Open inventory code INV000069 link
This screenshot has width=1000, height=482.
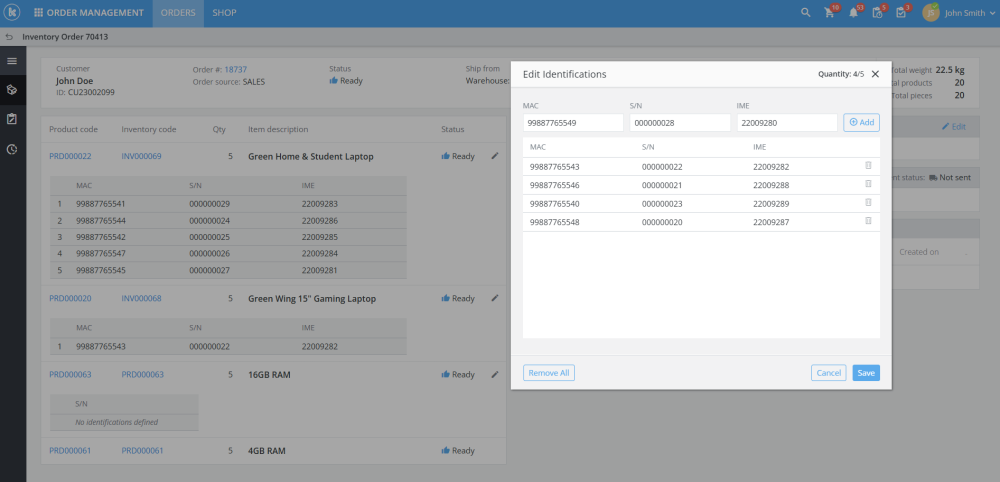(142, 156)
